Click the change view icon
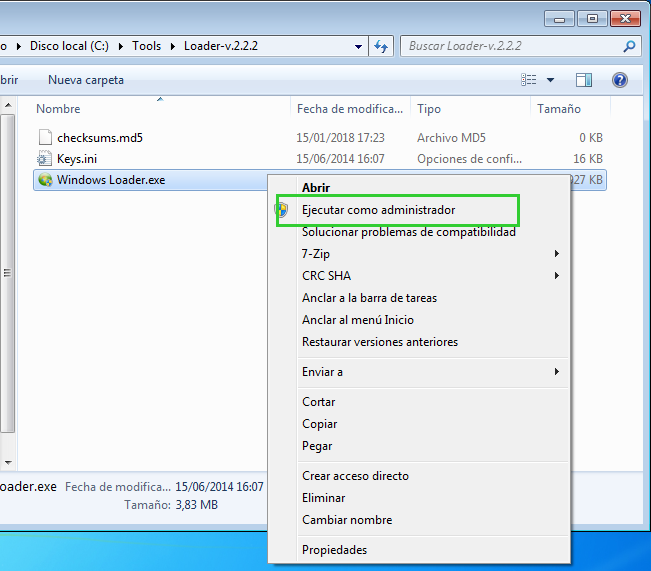Screen dimensions: 651x571 [529, 79]
